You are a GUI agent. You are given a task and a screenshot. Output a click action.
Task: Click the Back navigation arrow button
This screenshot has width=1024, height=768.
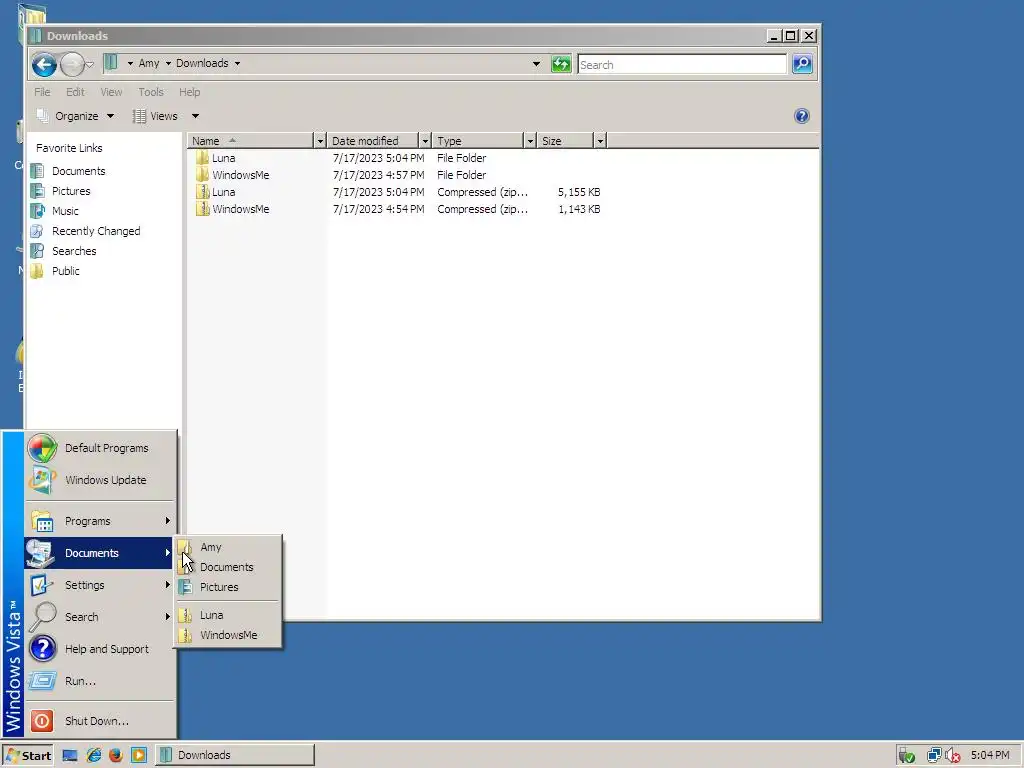(x=44, y=64)
